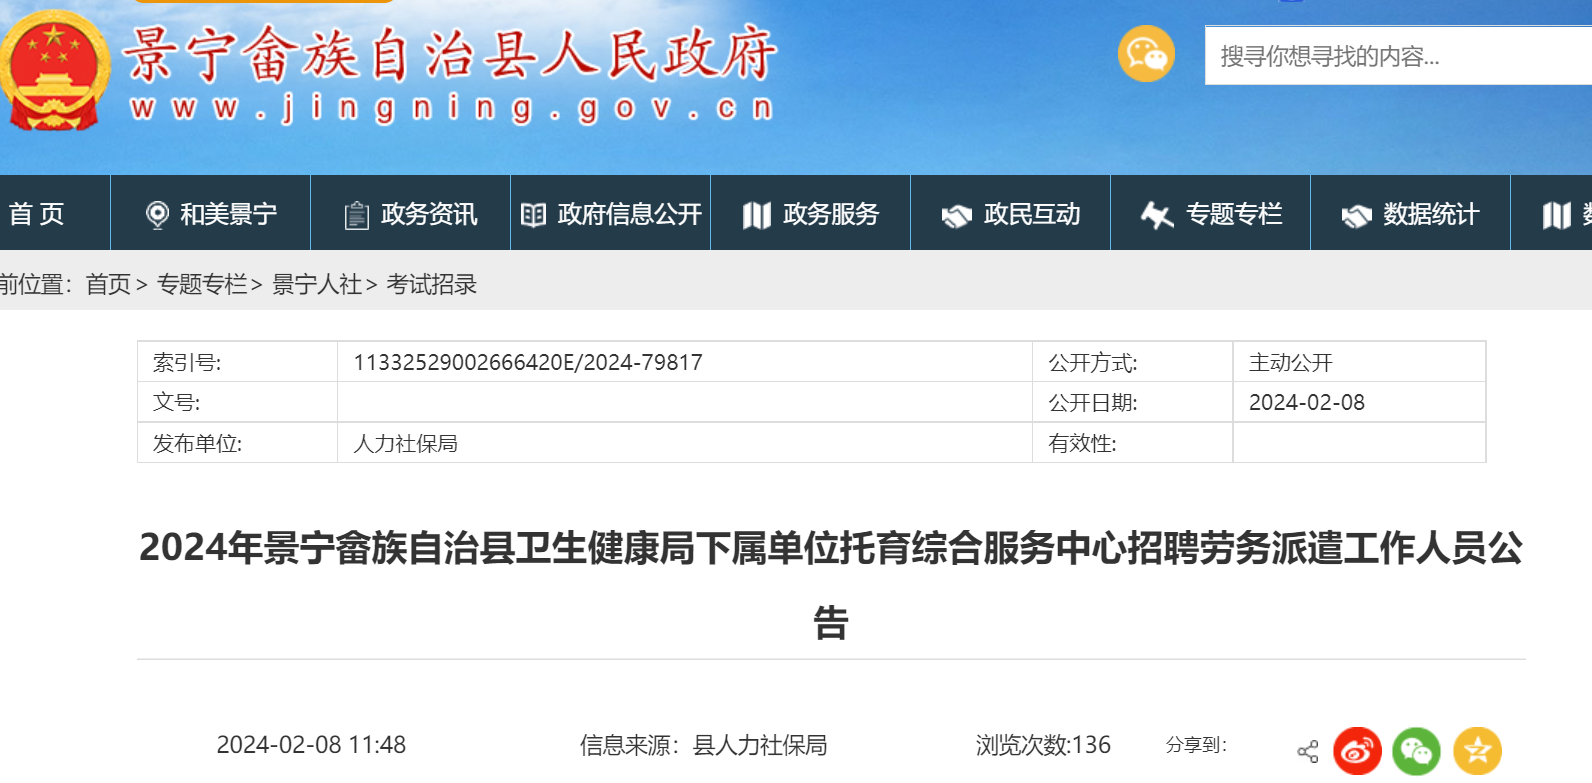Open the 考试招录 breadcrumb link
This screenshot has width=1592, height=783.
pyautogui.click(x=432, y=285)
